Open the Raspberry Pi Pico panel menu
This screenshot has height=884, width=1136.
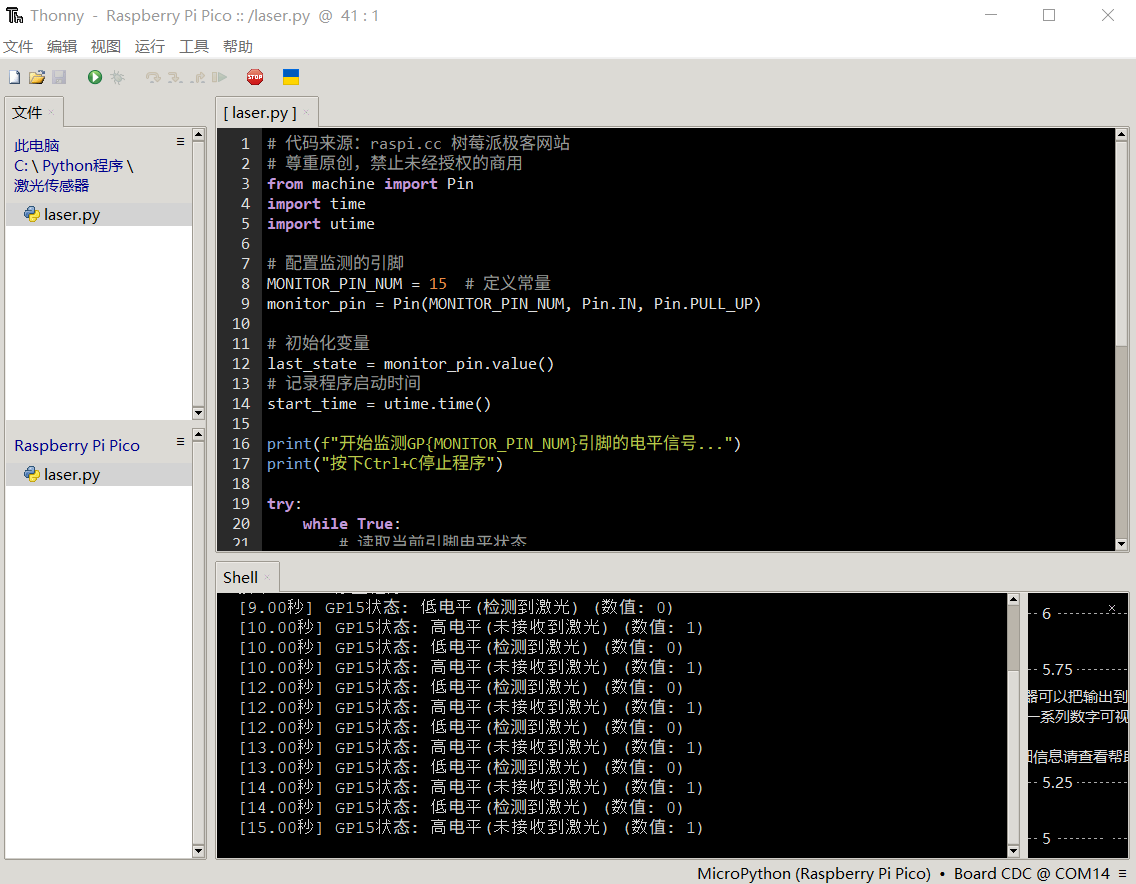tap(181, 442)
